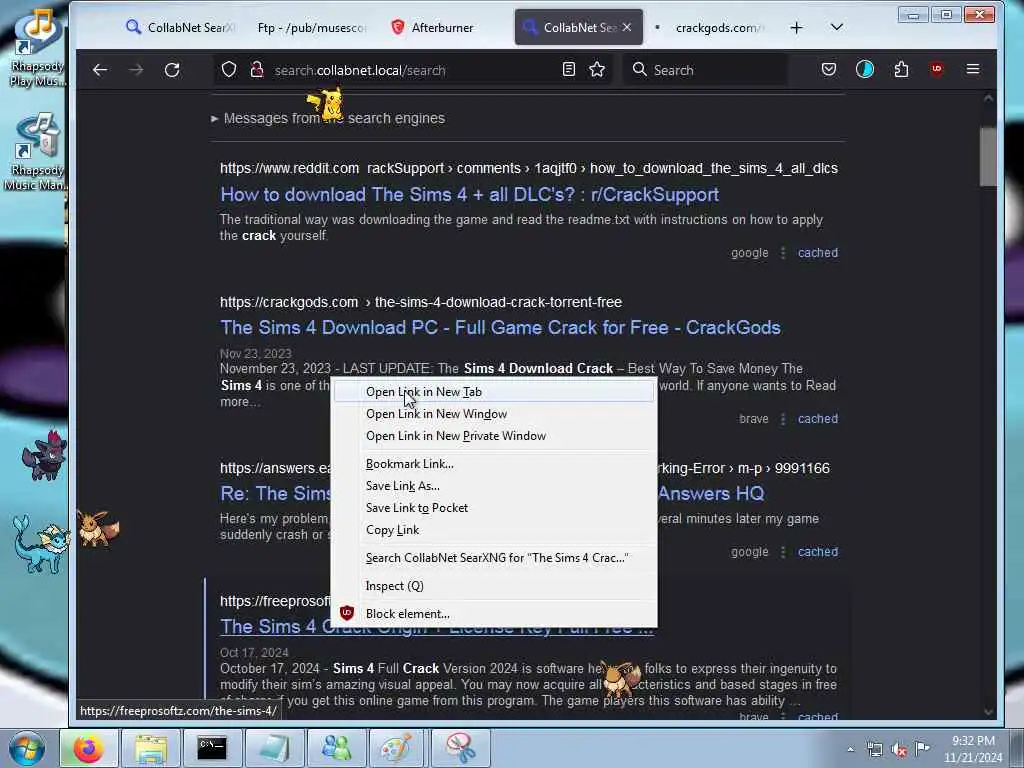
Task: Click the Nov 23, 2023 result date
Action: pos(255,353)
